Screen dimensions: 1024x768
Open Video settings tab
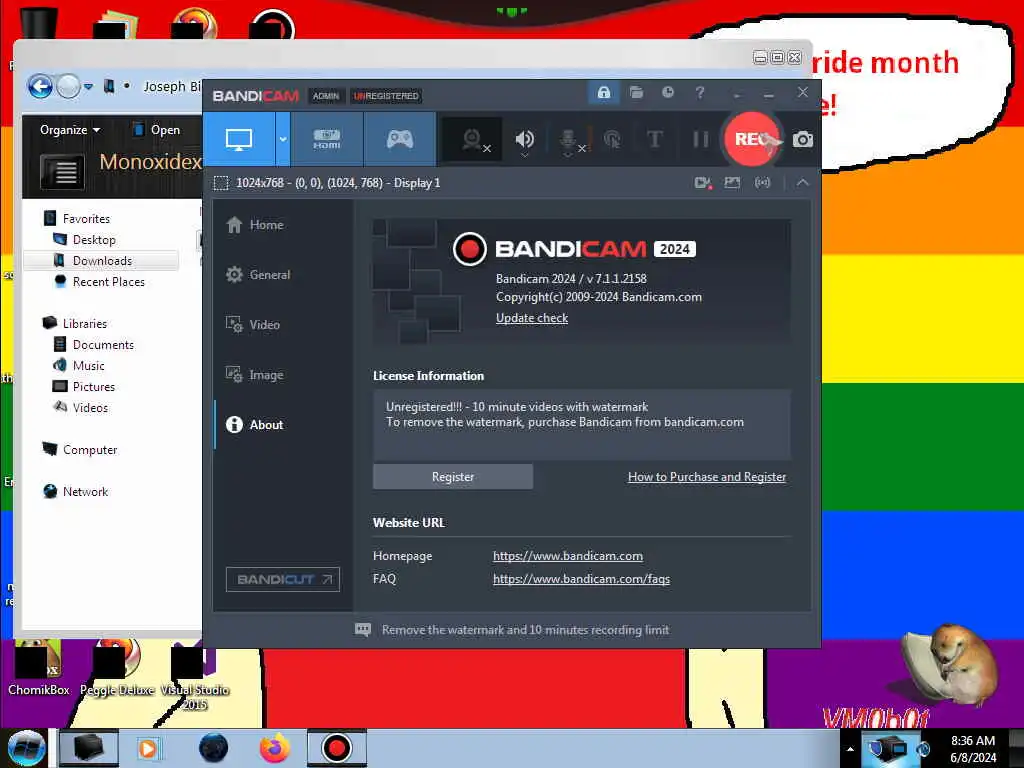click(x=253, y=325)
